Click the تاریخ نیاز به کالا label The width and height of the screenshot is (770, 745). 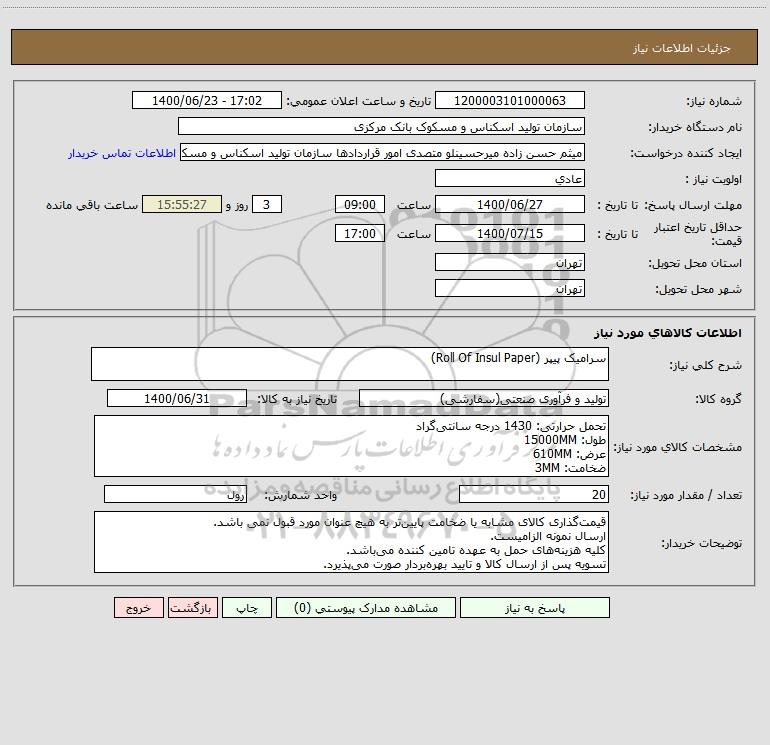[x=297, y=399]
